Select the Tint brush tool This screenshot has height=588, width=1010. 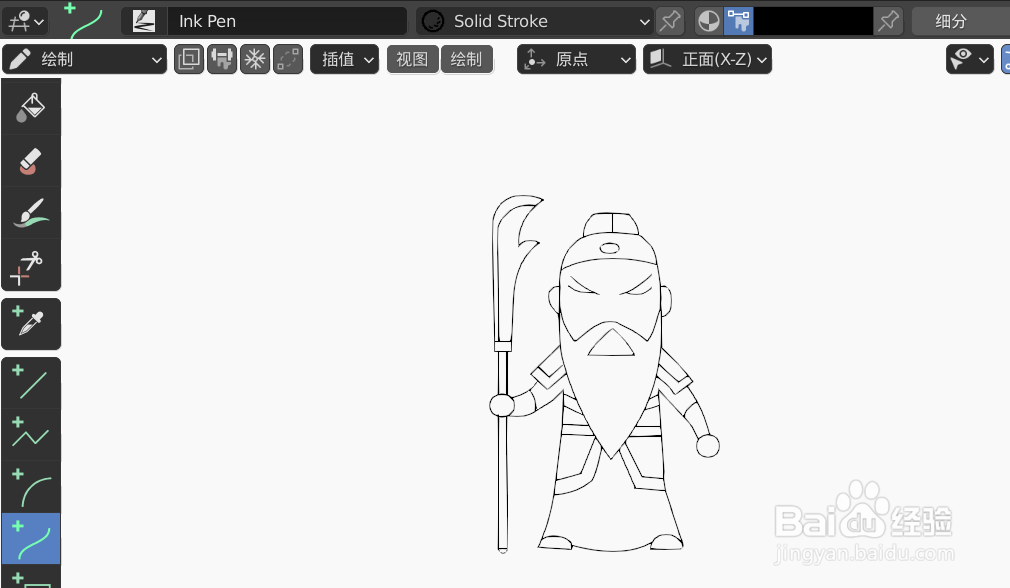pos(31,213)
